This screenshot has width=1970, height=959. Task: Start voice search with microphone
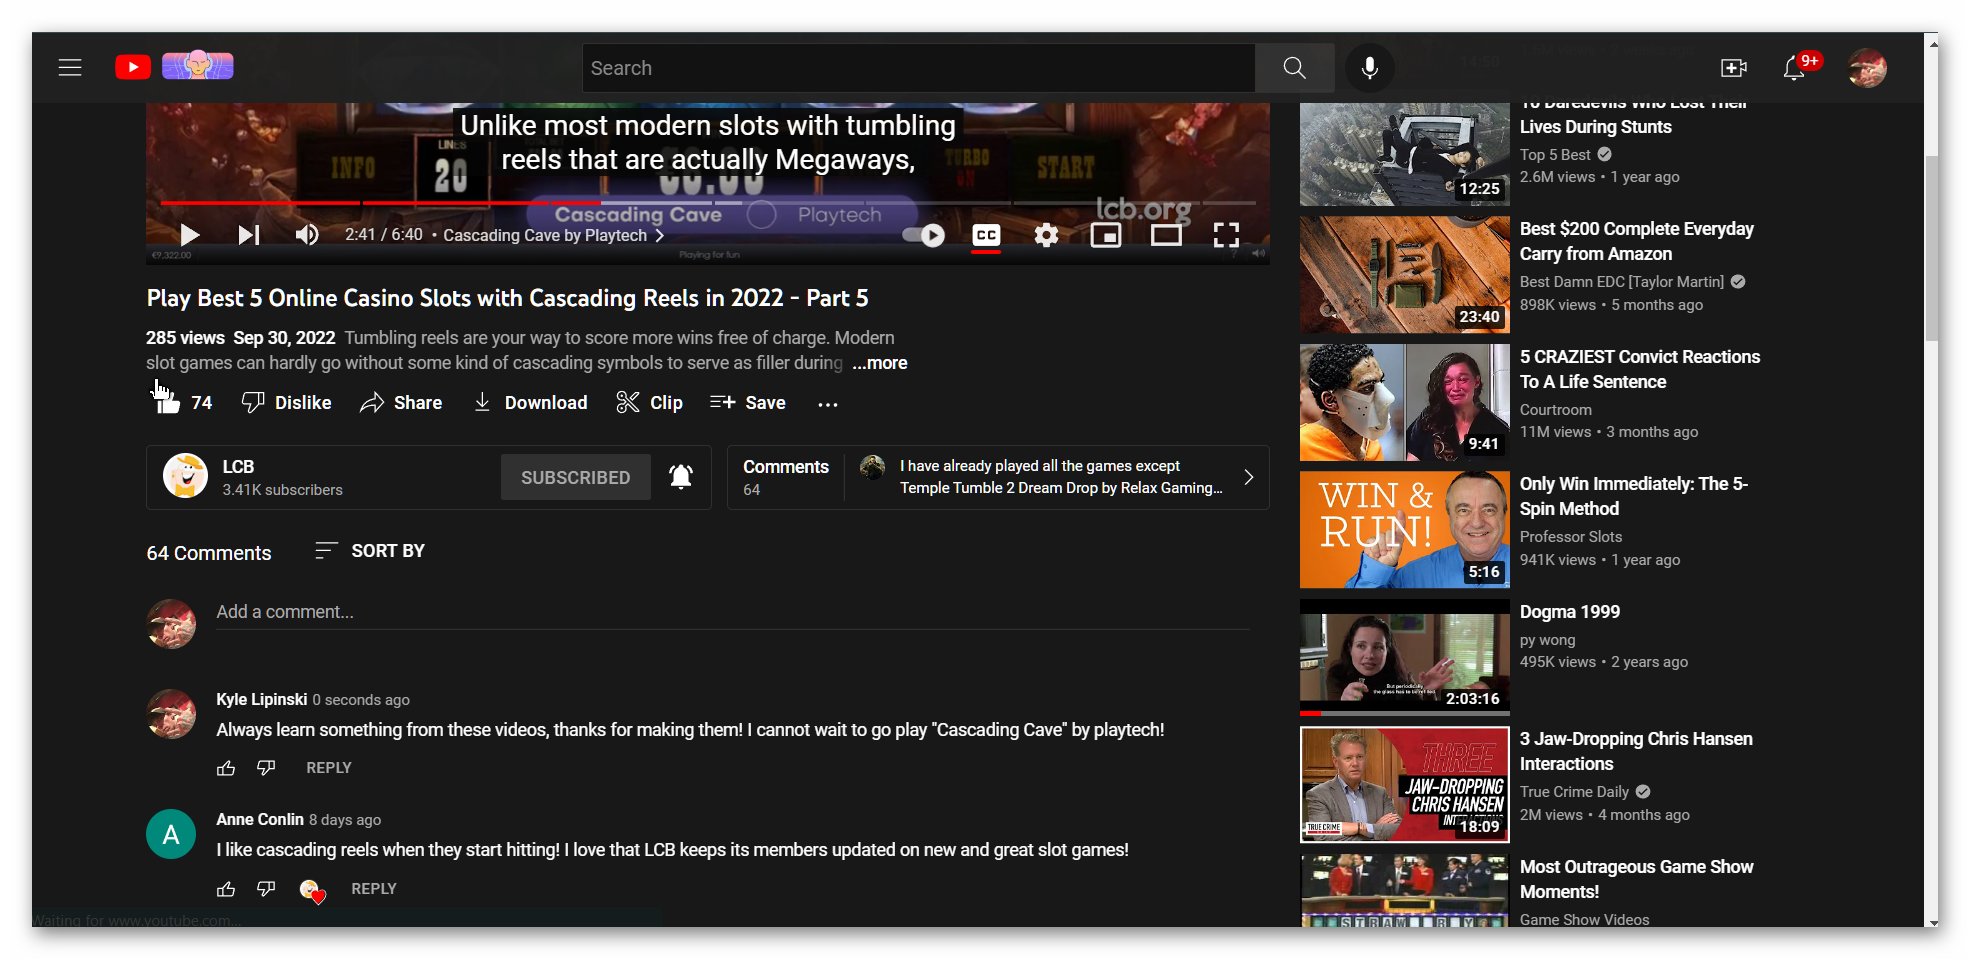tap(1369, 68)
